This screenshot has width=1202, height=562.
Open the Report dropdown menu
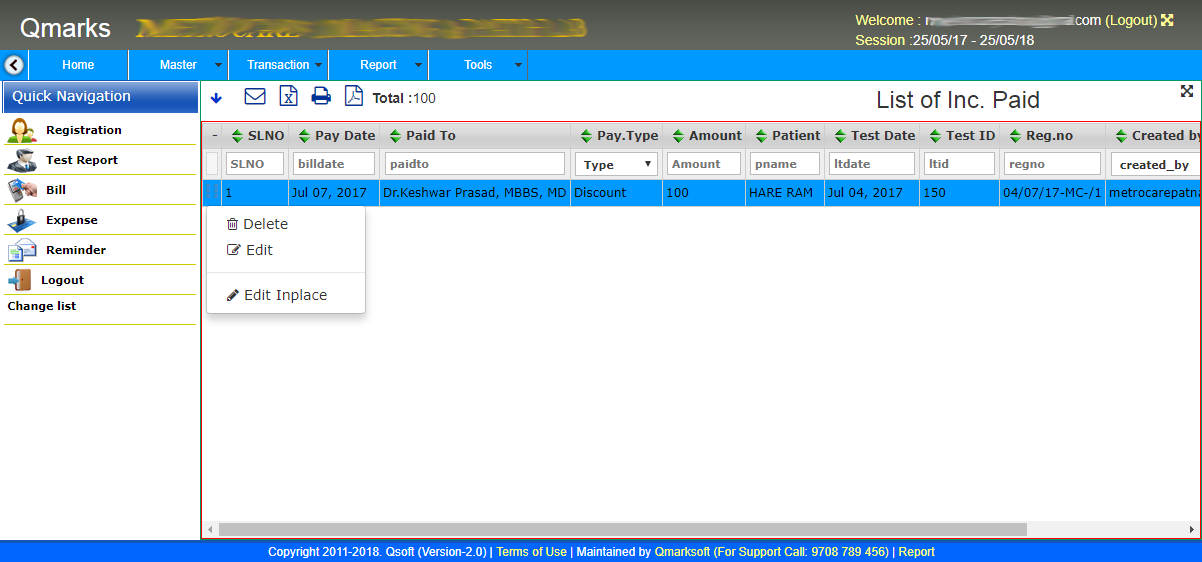pyautogui.click(x=379, y=65)
